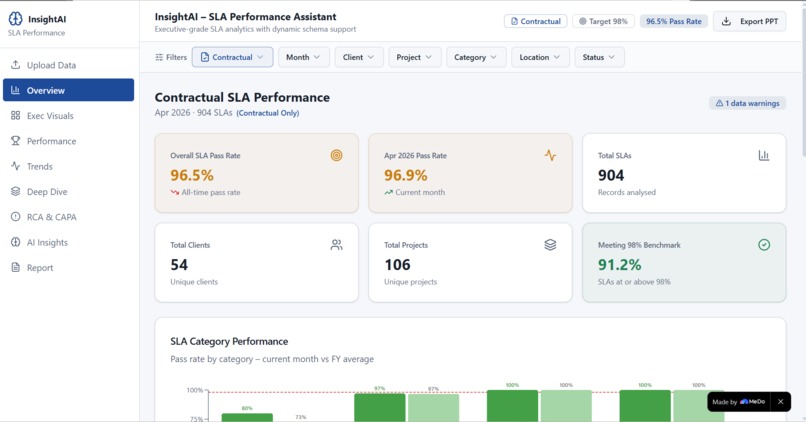Click the 96.9% current month value
The image size is (806, 422).
406,175
